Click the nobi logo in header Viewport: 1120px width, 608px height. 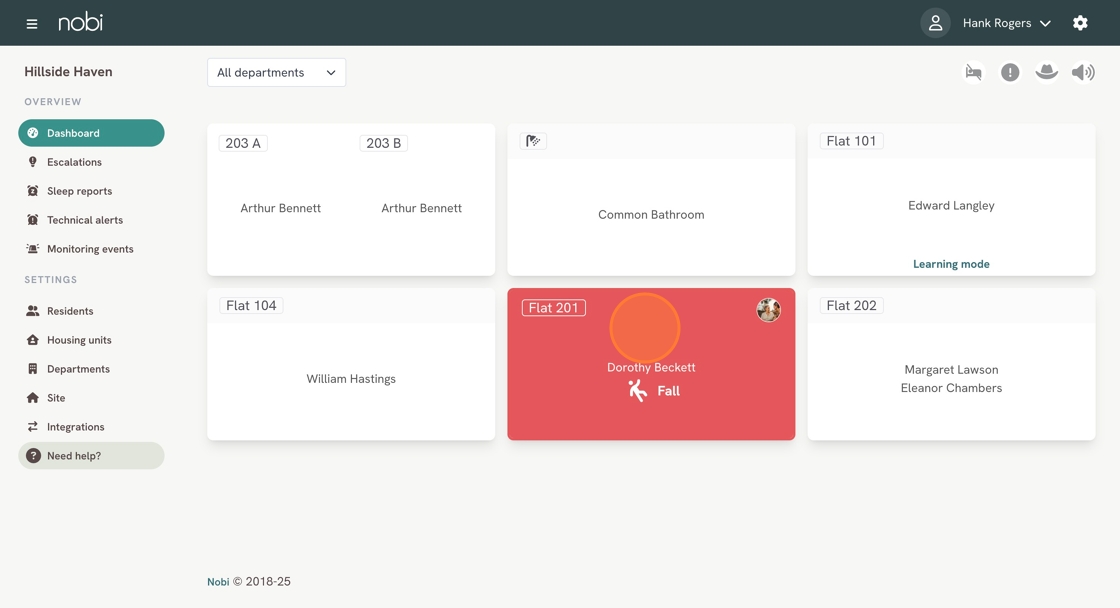pos(80,22)
